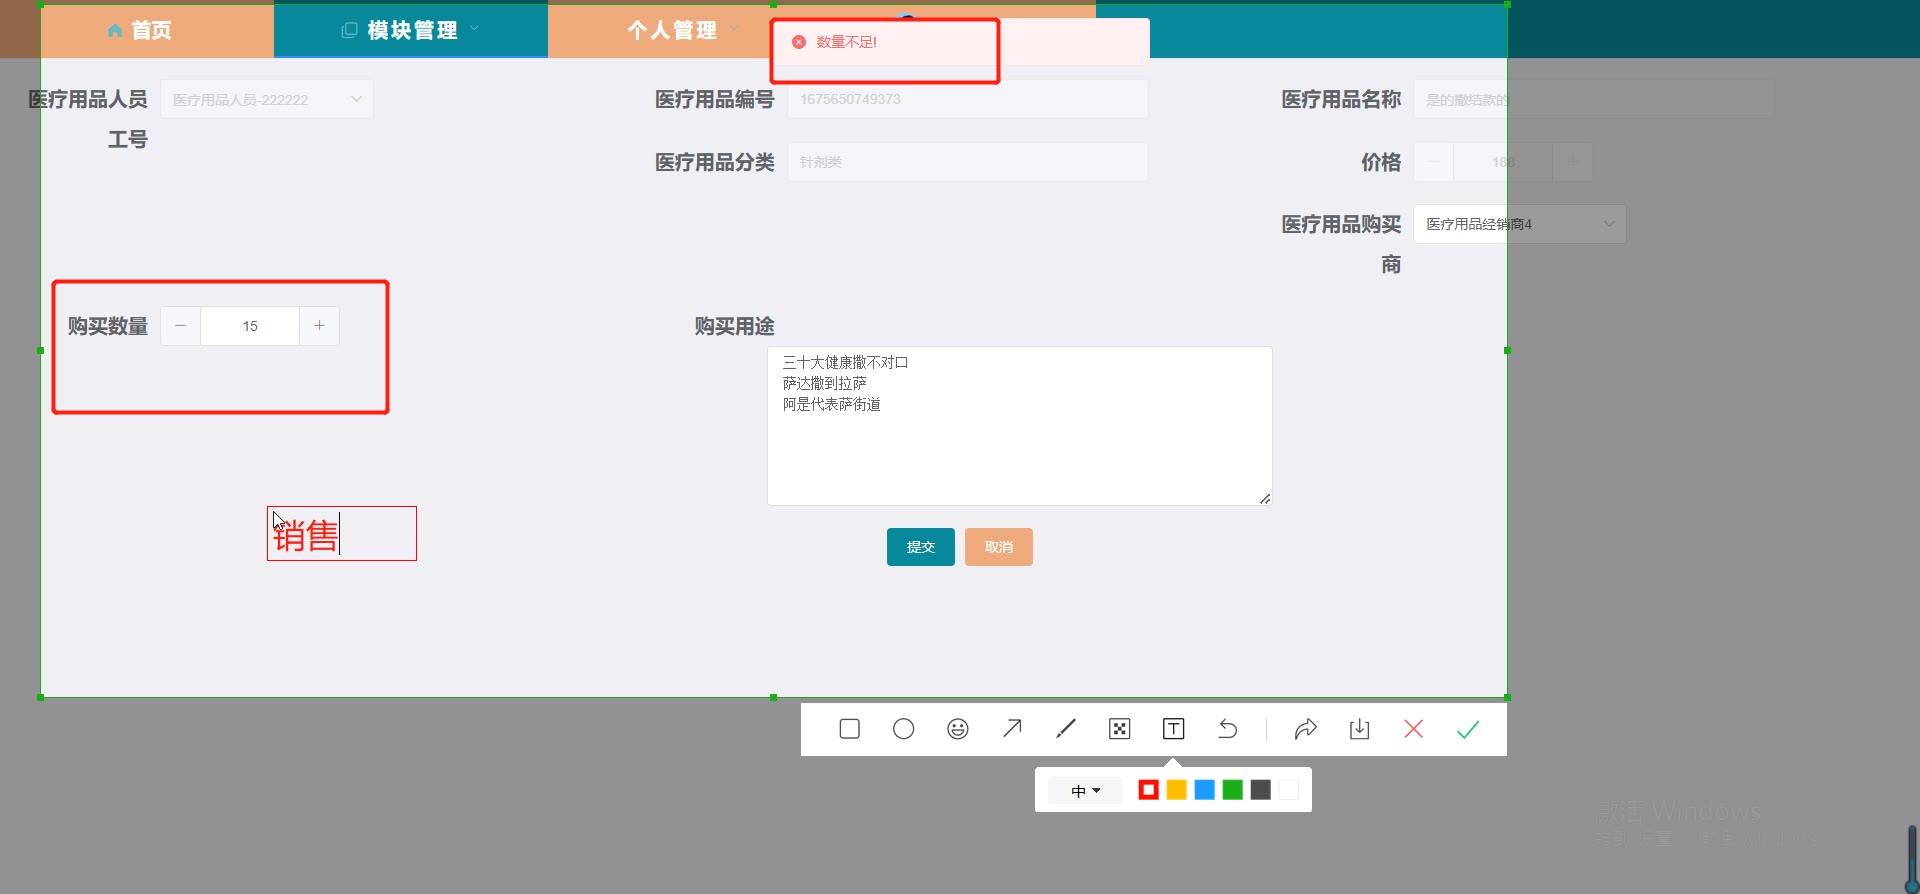Select the rectangle annotation tool

coord(850,729)
